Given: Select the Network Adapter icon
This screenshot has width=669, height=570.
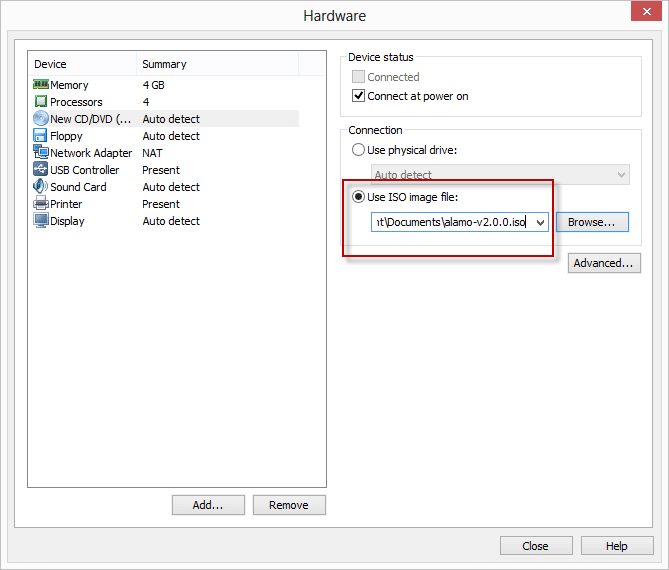Looking at the screenshot, I should point(41,153).
